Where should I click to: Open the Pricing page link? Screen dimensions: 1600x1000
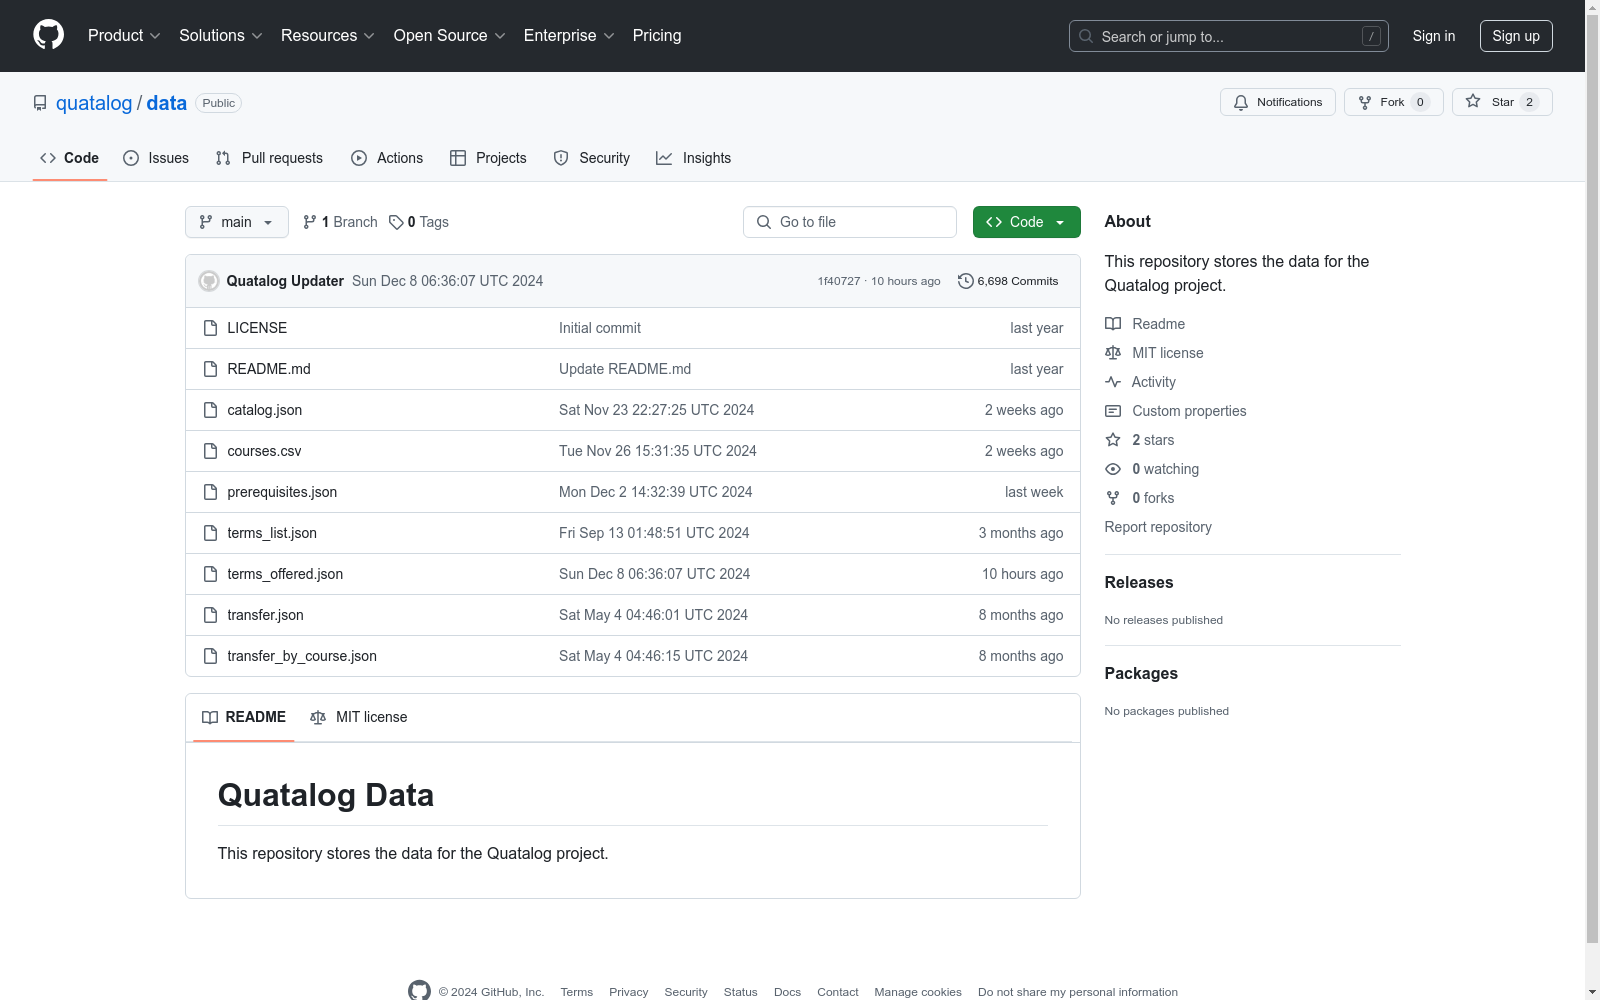click(x=657, y=35)
